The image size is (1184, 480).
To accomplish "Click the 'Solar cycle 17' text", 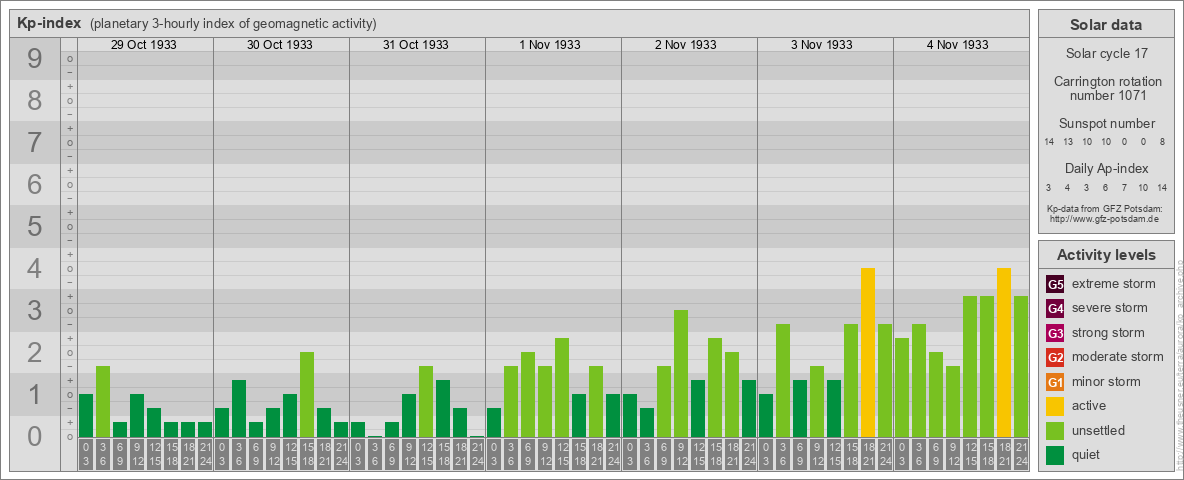I will (x=1106, y=54).
